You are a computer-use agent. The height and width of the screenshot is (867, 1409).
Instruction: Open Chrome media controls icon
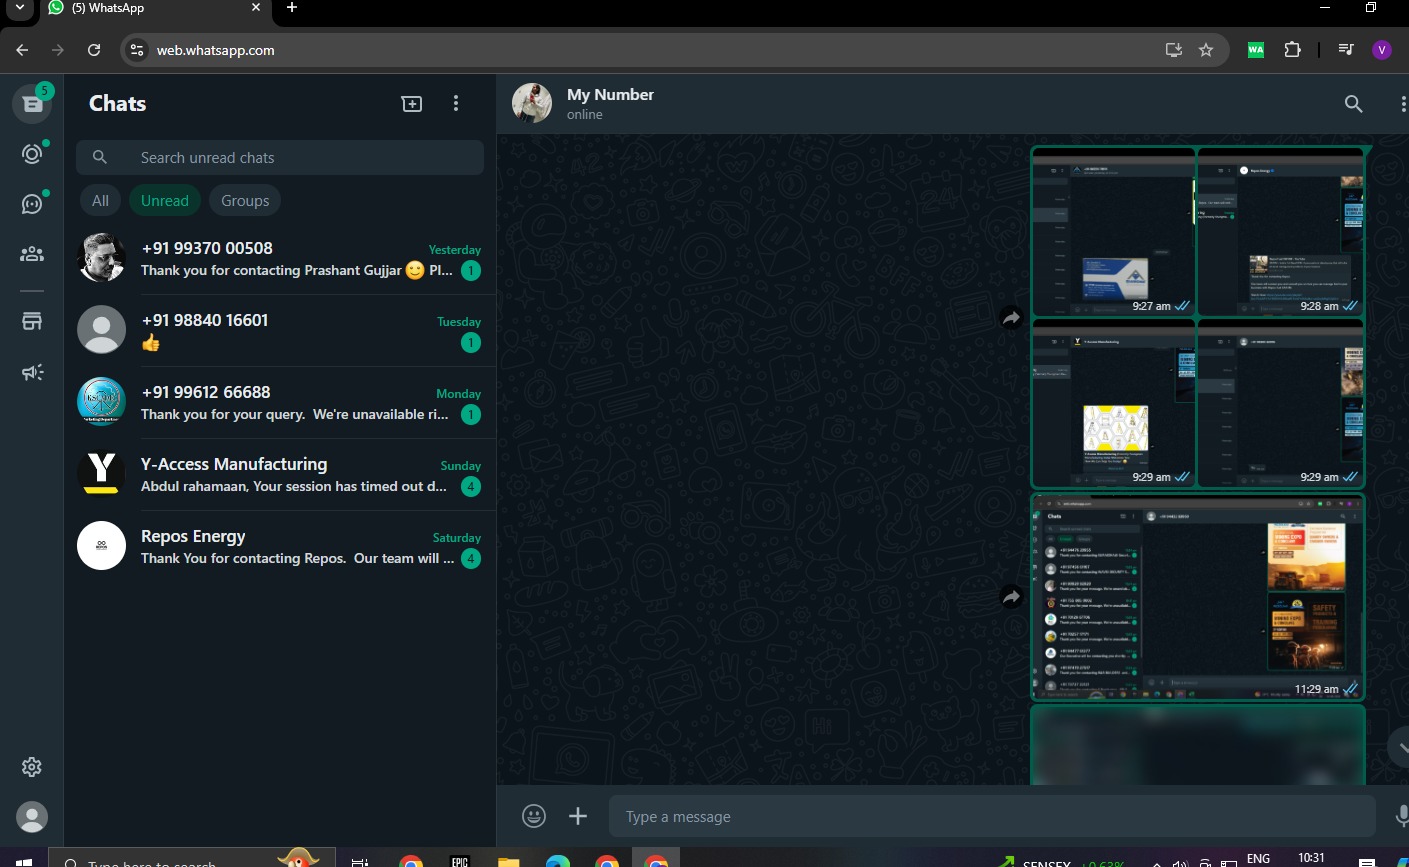(1346, 50)
